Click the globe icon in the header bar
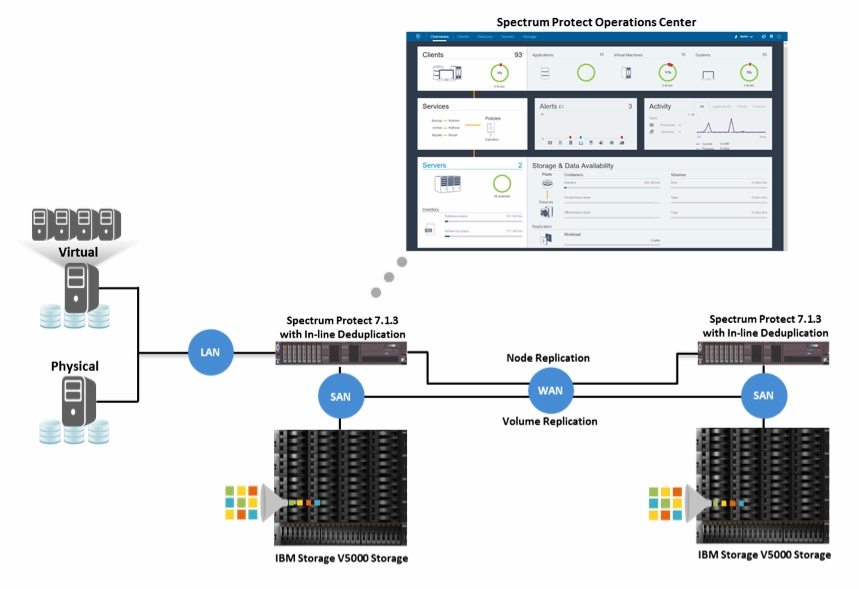The height and width of the screenshot is (589, 859). 764,37
